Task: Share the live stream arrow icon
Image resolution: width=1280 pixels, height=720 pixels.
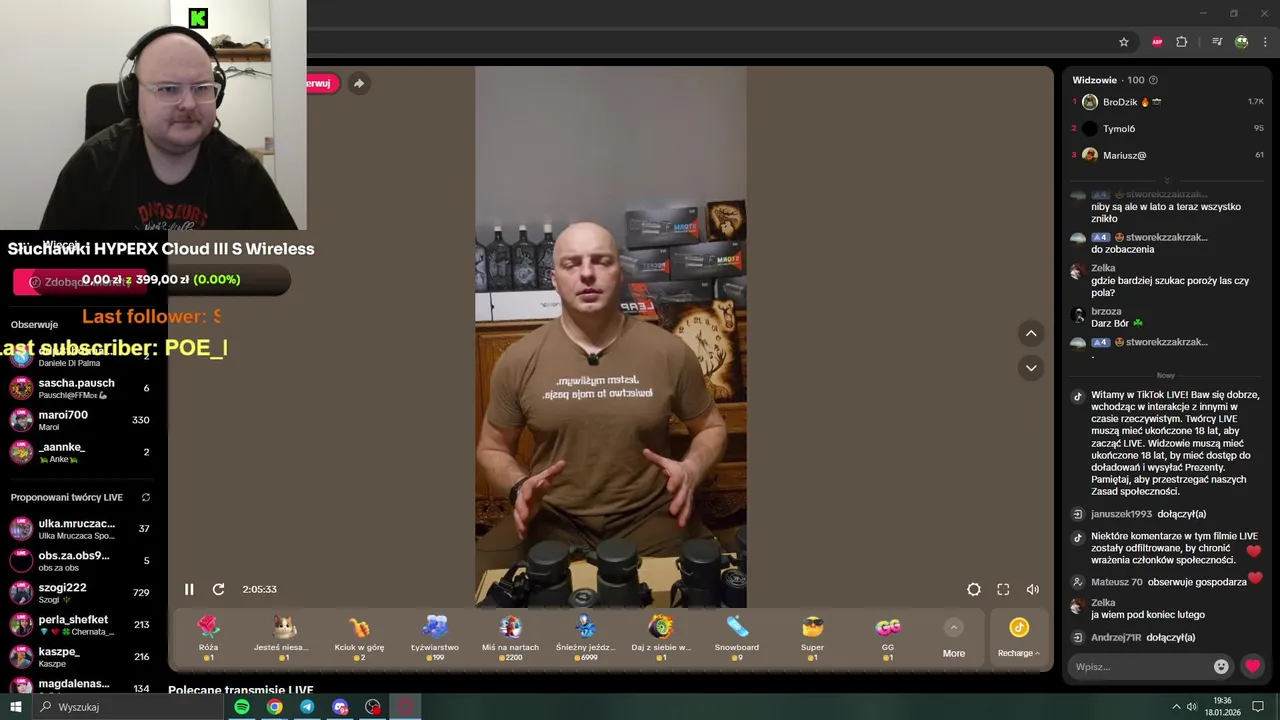Action: coord(359,83)
